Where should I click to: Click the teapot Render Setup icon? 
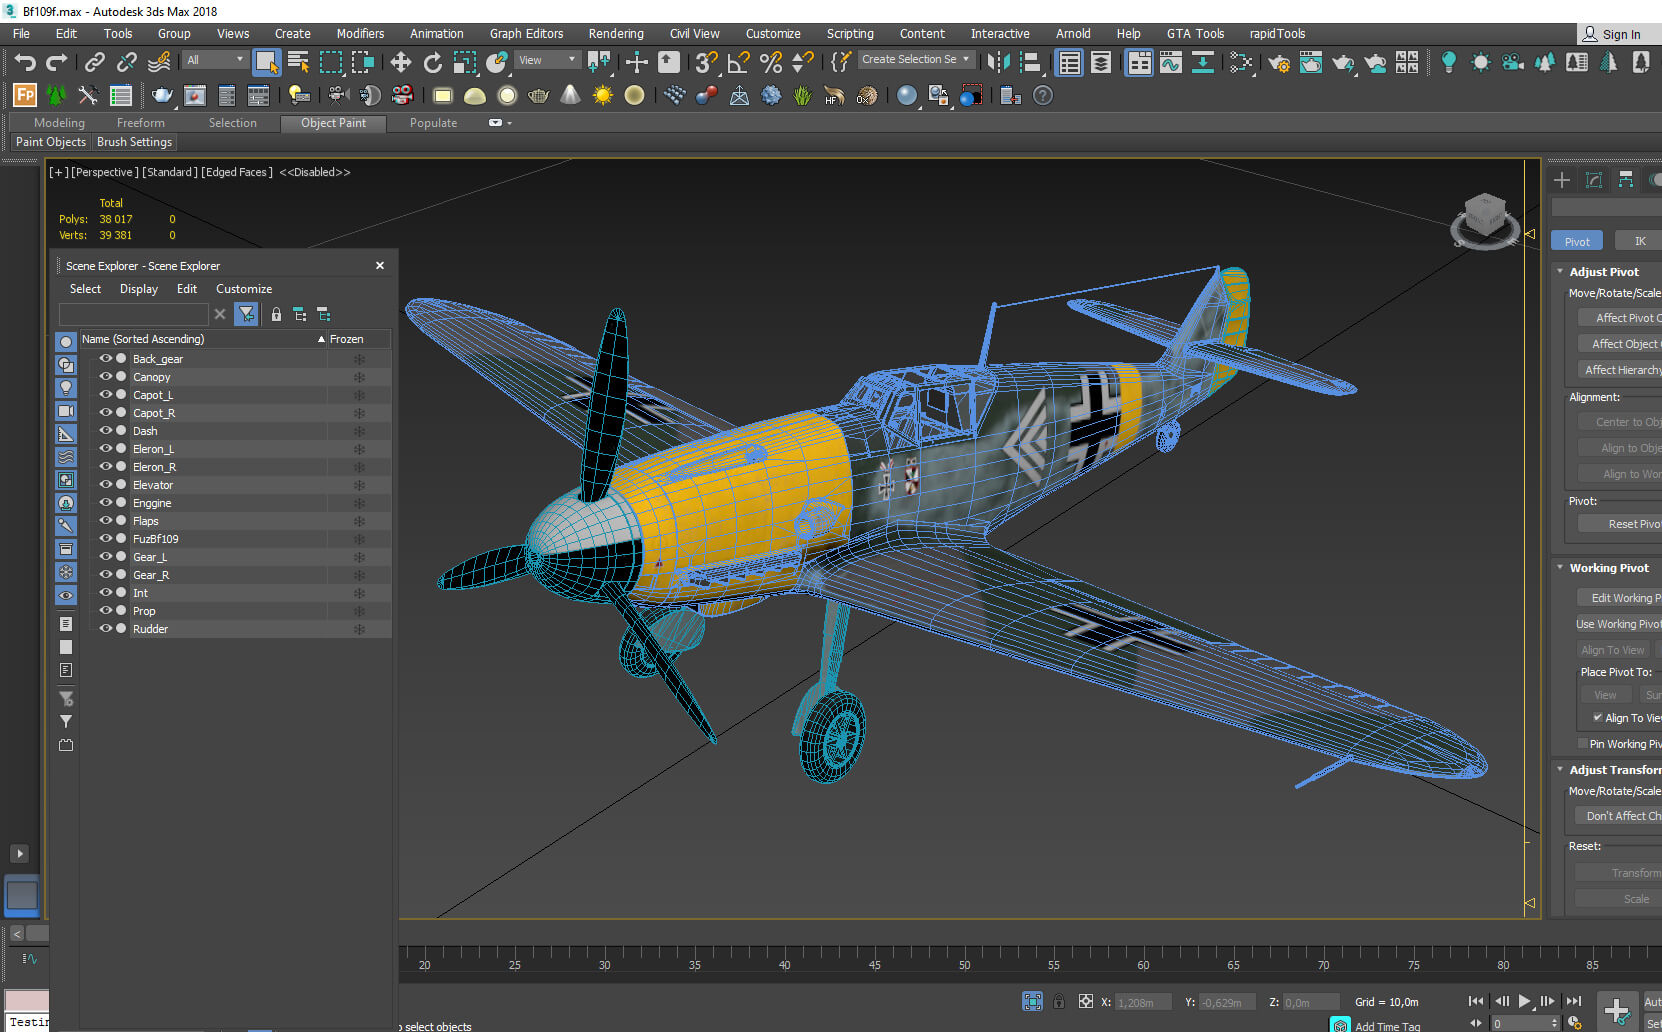click(1278, 63)
